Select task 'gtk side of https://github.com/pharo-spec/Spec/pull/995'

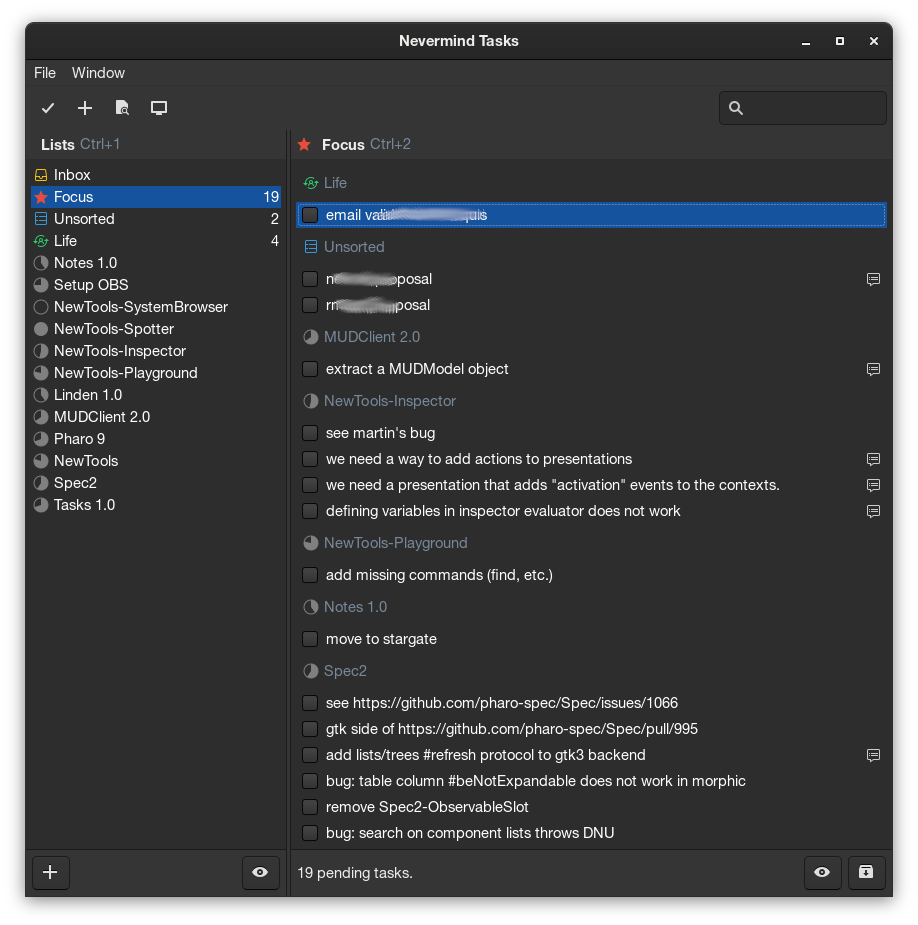tap(591, 729)
